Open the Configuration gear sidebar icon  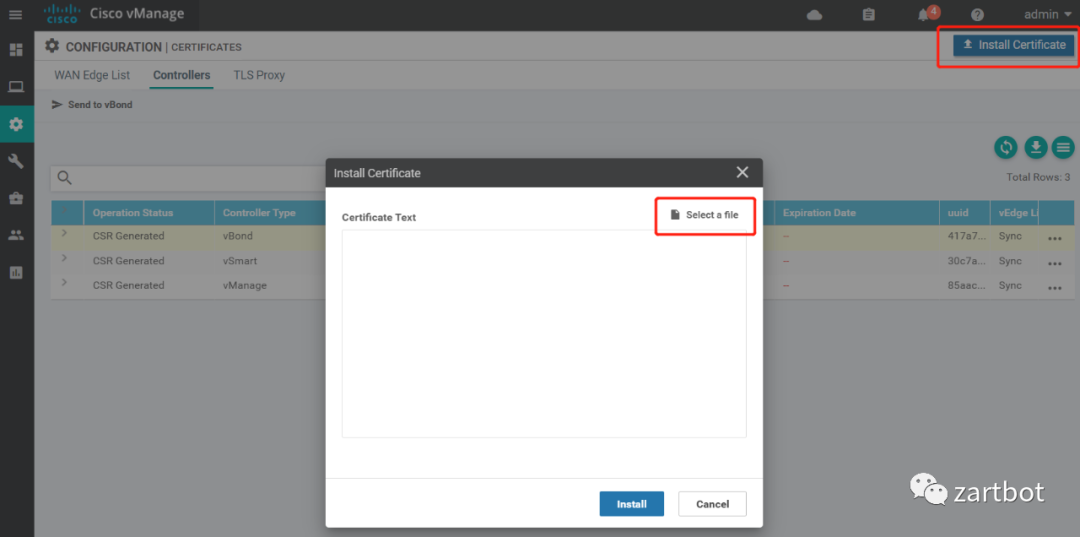click(x=16, y=125)
